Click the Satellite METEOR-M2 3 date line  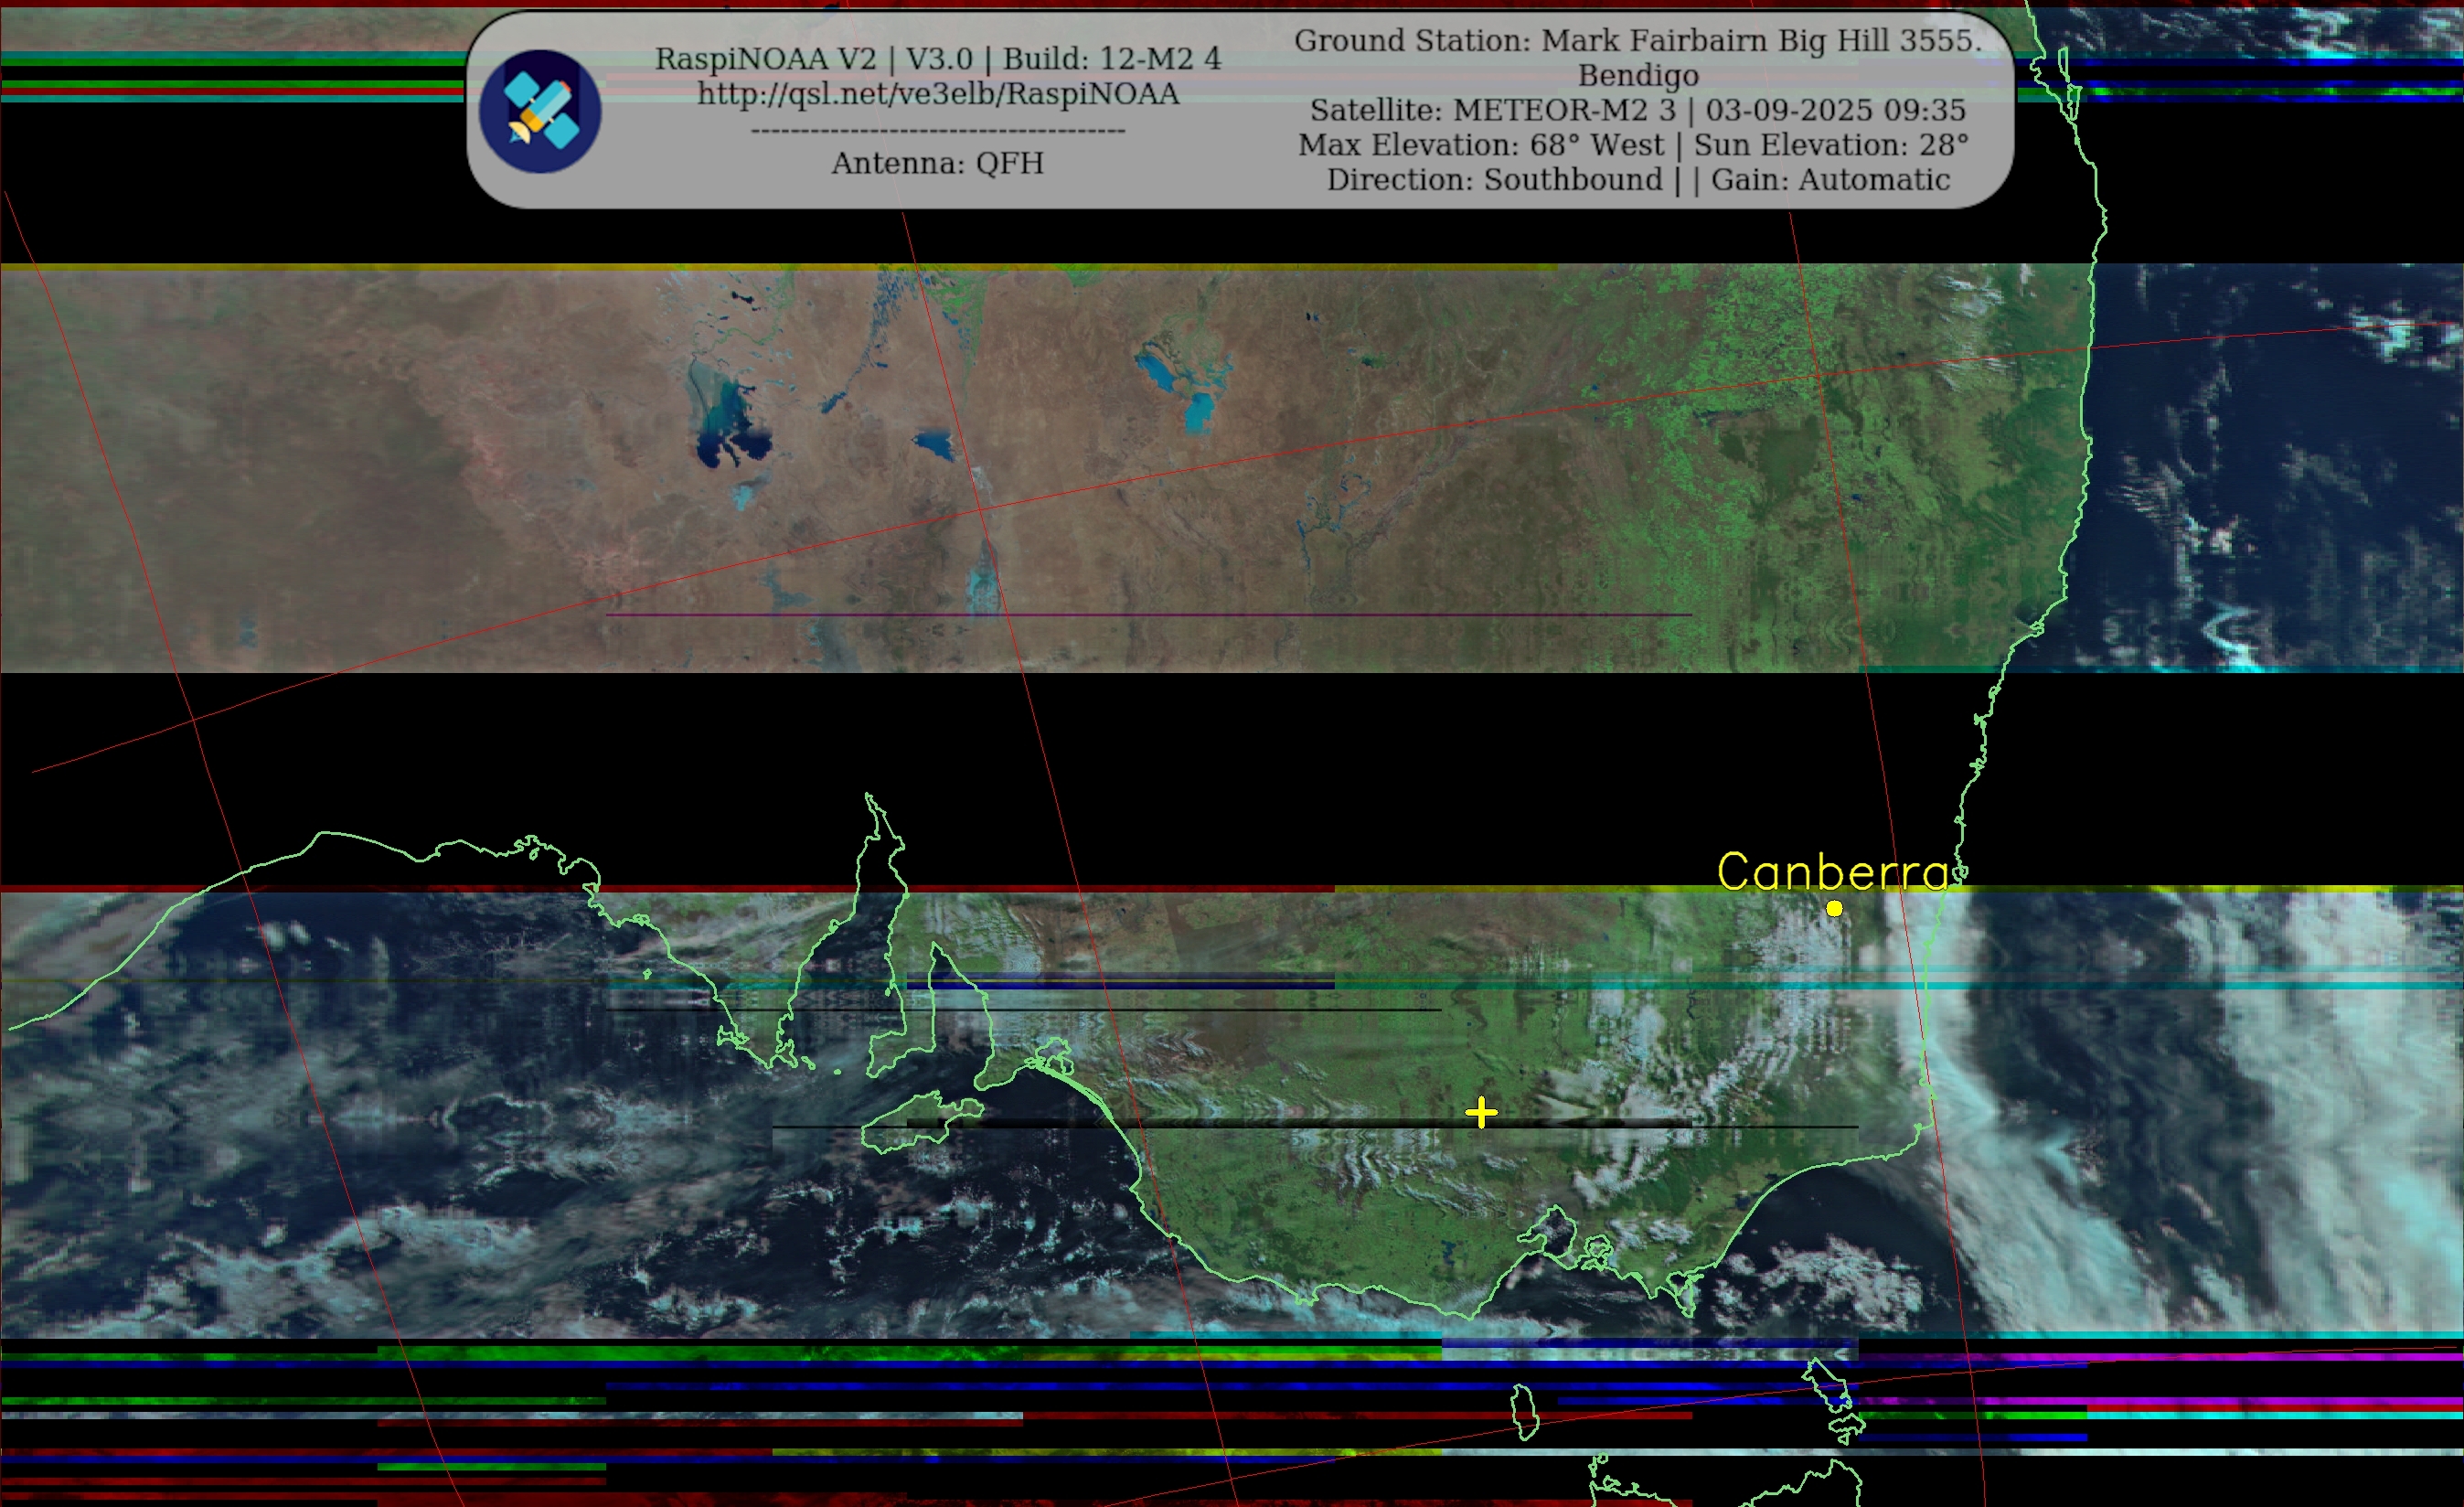coord(1637,110)
